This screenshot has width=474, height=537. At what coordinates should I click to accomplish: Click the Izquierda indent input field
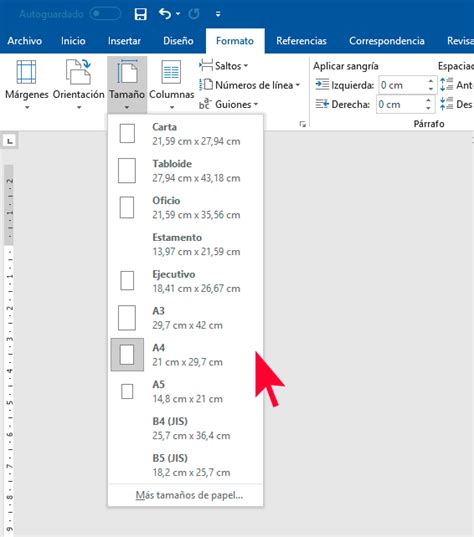(x=402, y=85)
